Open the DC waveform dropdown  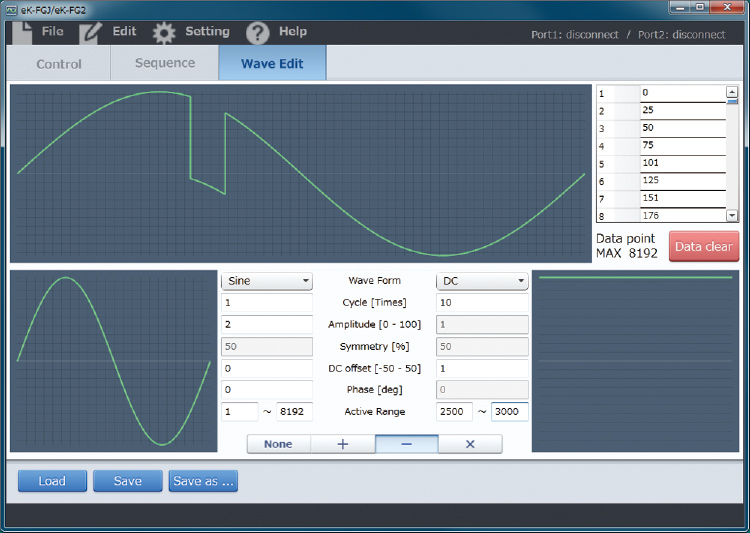coord(482,281)
